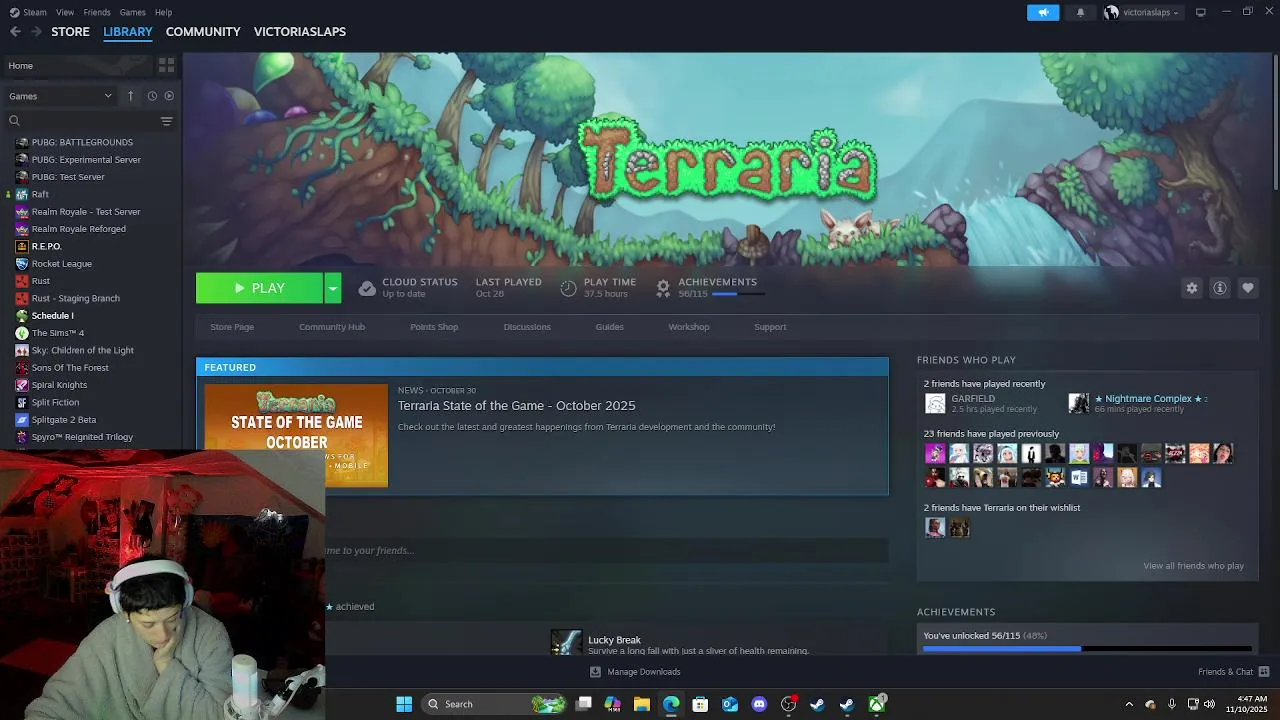The height and width of the screenshot is (720, 1280).
Task: Open Friends & Chat icon
Action: pyautogui.click(x=1263, y=672)
